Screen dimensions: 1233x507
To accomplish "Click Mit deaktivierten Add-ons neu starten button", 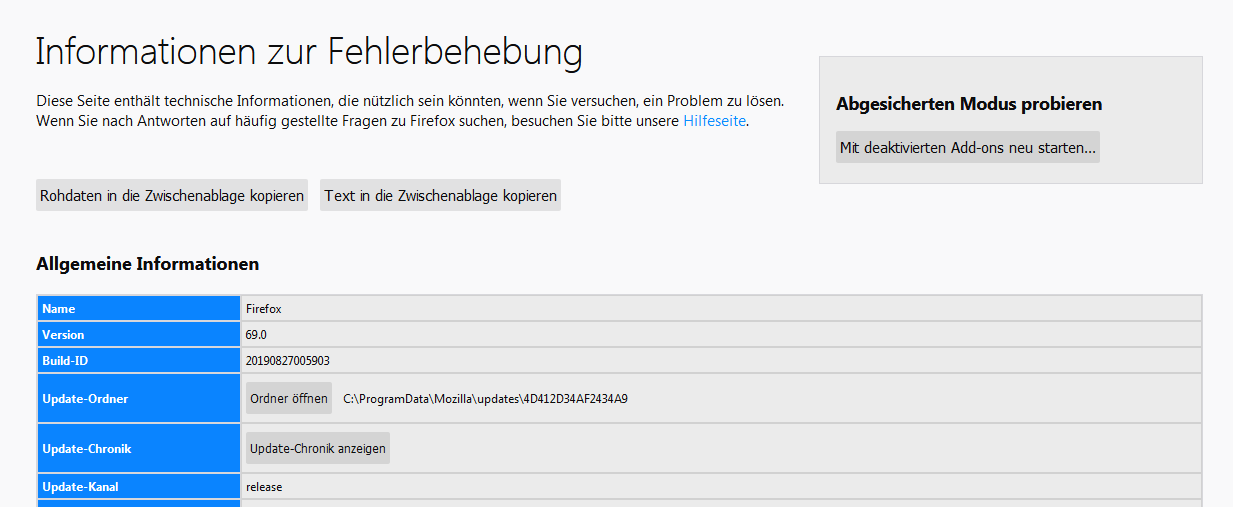I will (x=968, y=147).
